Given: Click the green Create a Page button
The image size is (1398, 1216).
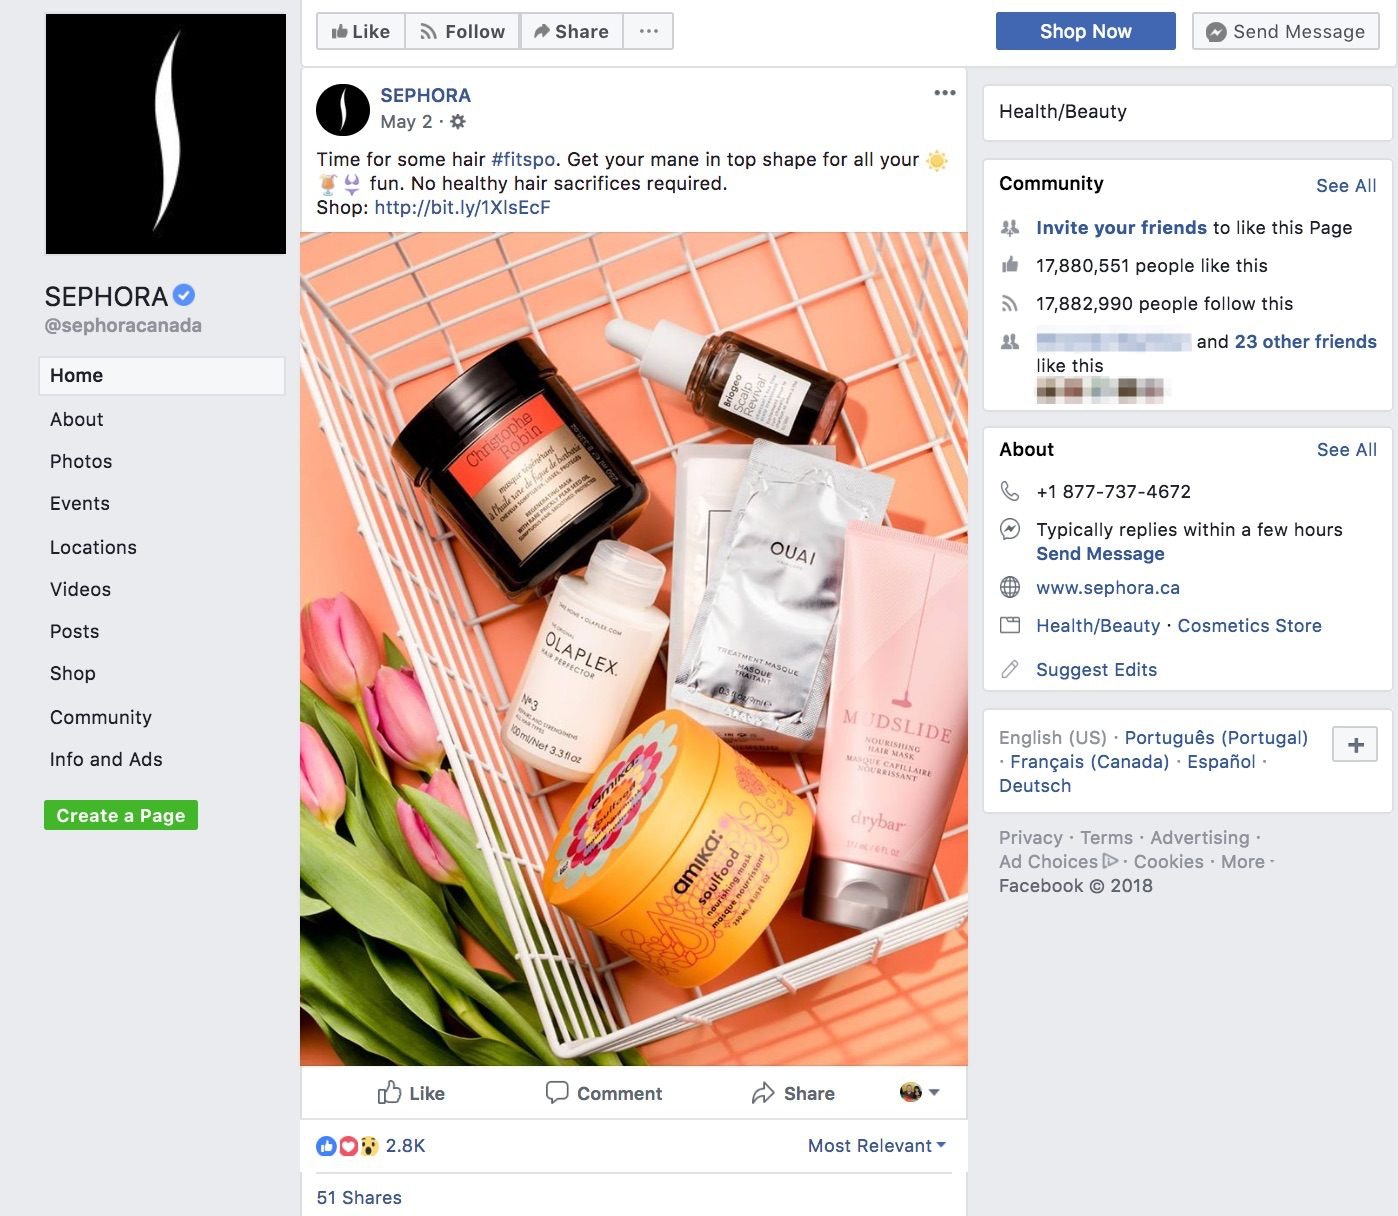Looking at the screenshot, I should (121, 815).
